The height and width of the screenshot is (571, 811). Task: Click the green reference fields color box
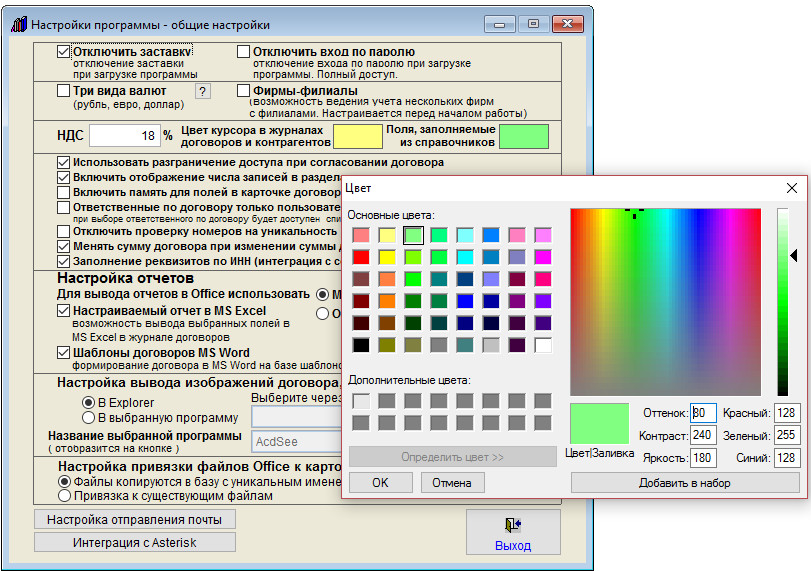click(523, 136)
